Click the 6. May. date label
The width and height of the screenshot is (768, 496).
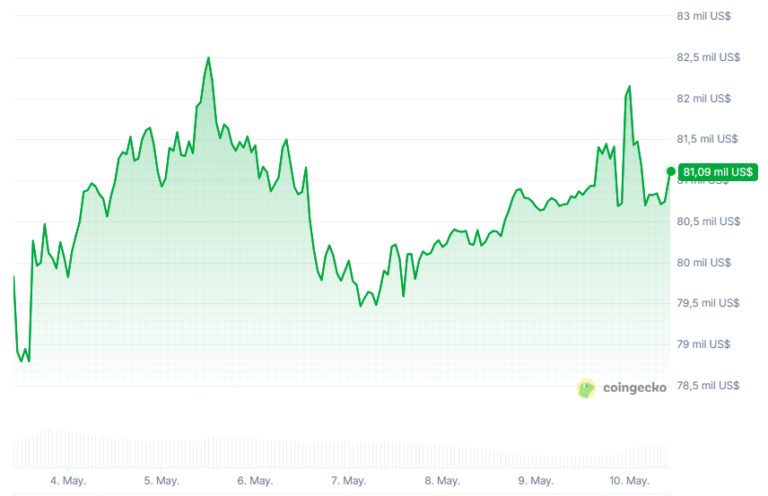pyautogui.click(x=255, y=481)
